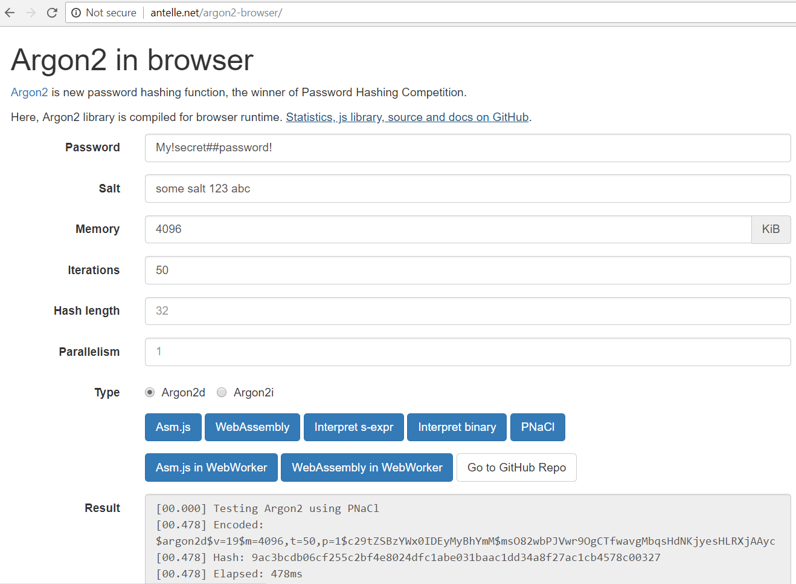796x584 pixels.
Task: Click the Memory value field
Action: tap(447, 229)
